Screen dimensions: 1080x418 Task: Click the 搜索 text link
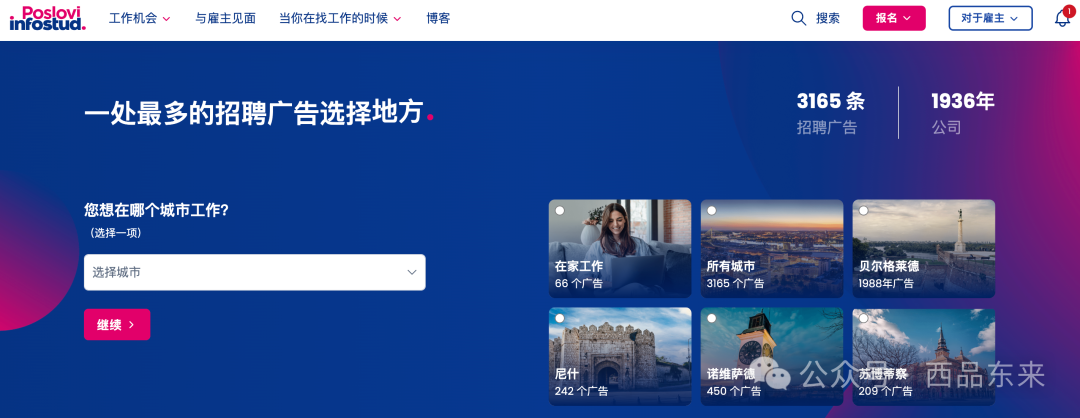[x=828, y=19]
